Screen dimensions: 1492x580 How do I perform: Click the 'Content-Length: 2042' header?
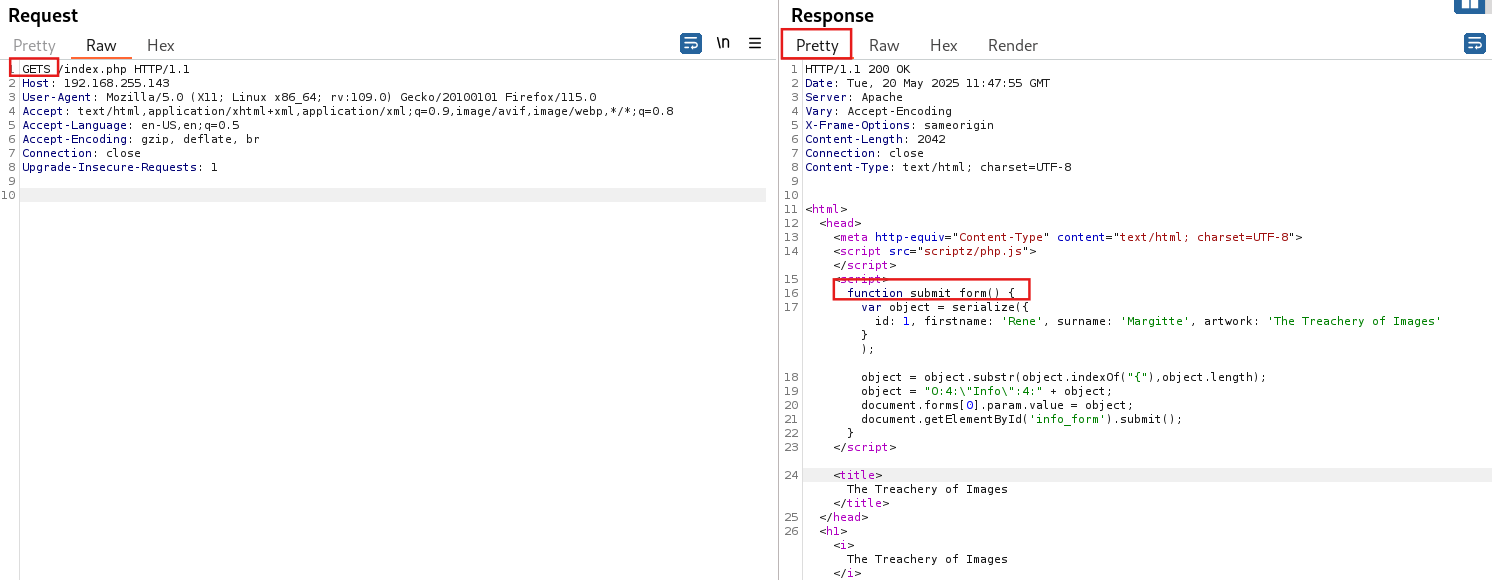coord(875,139)
